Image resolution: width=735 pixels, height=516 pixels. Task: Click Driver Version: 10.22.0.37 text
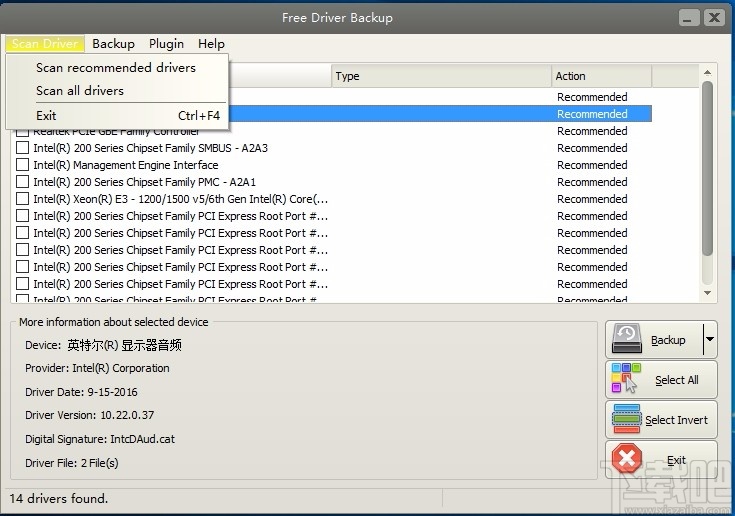(x=90, y=415)
